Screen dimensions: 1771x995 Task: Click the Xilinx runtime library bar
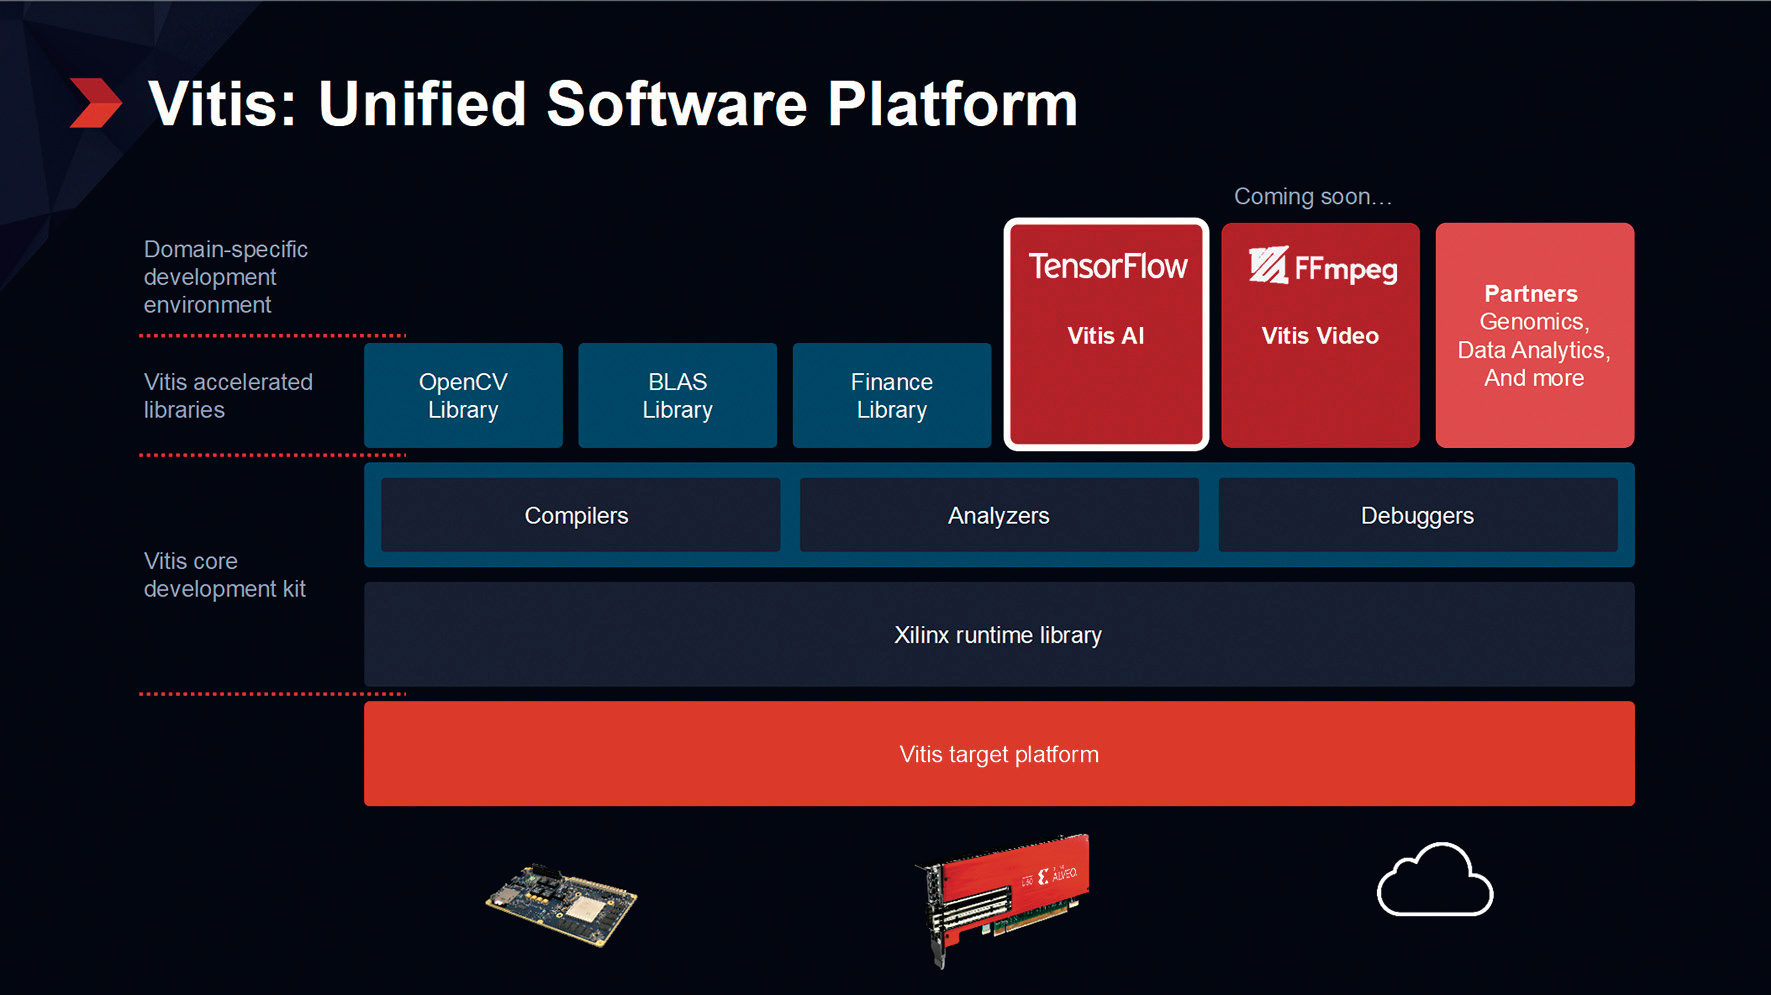999,634
